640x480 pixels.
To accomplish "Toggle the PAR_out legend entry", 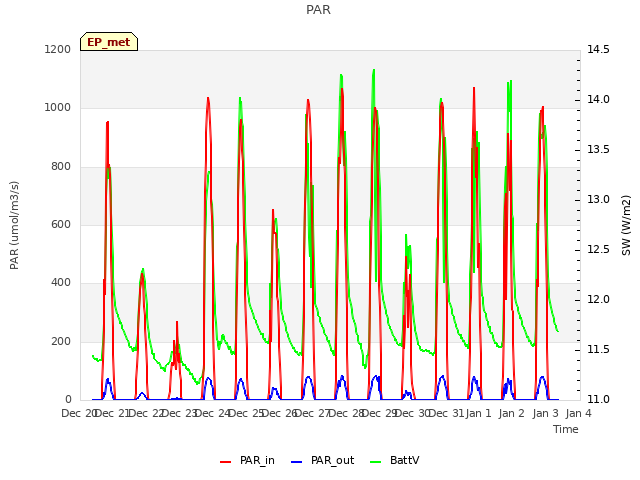I will point(322,460).
